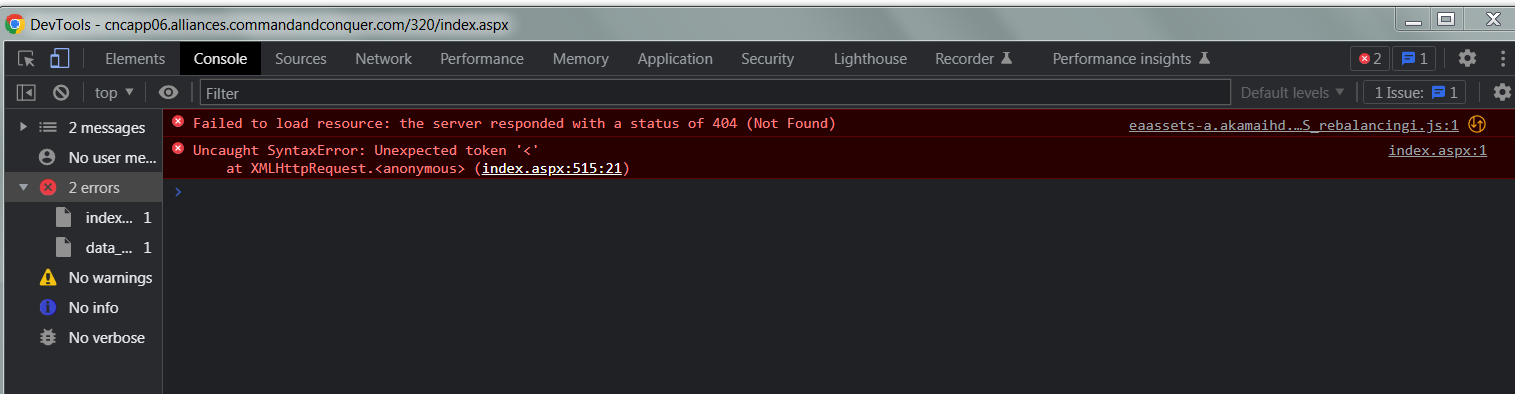This screenshot has width=1515, height=394.
Task: Click into the console Filter field
Action: click(x=715, y=93)
